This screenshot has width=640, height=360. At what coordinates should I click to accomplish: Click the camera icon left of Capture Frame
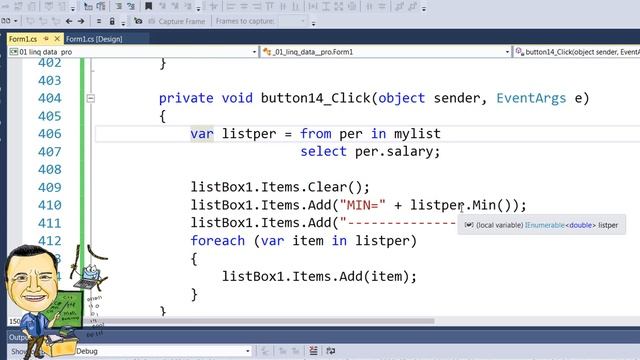click(138, 21)
